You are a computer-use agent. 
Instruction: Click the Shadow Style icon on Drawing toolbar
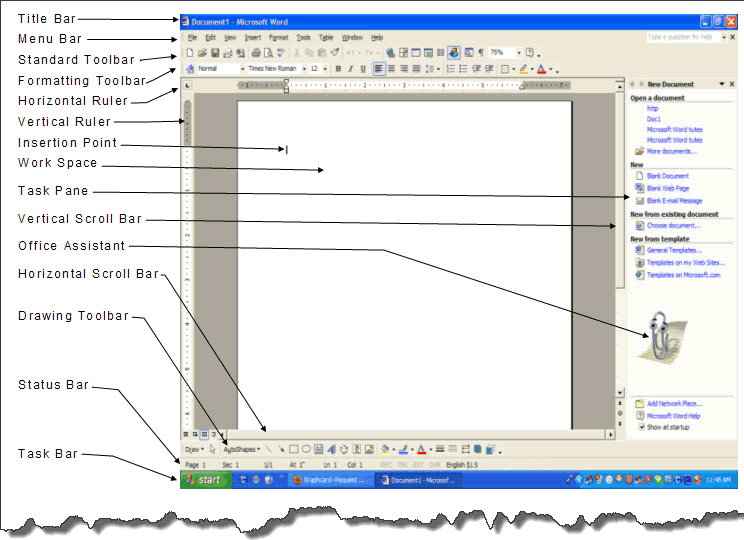point(478,449)
